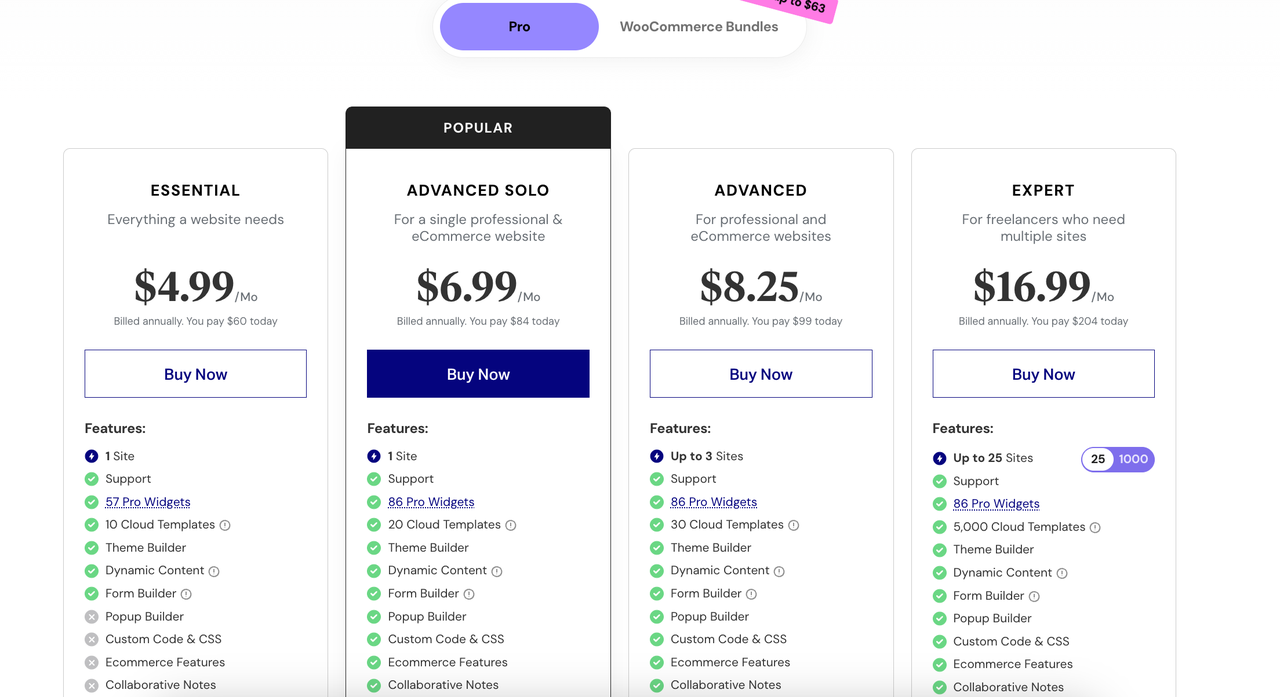The image size is (1280, 697).
Task: Click Buy Now for Advanced Solo
Action: 478,374
